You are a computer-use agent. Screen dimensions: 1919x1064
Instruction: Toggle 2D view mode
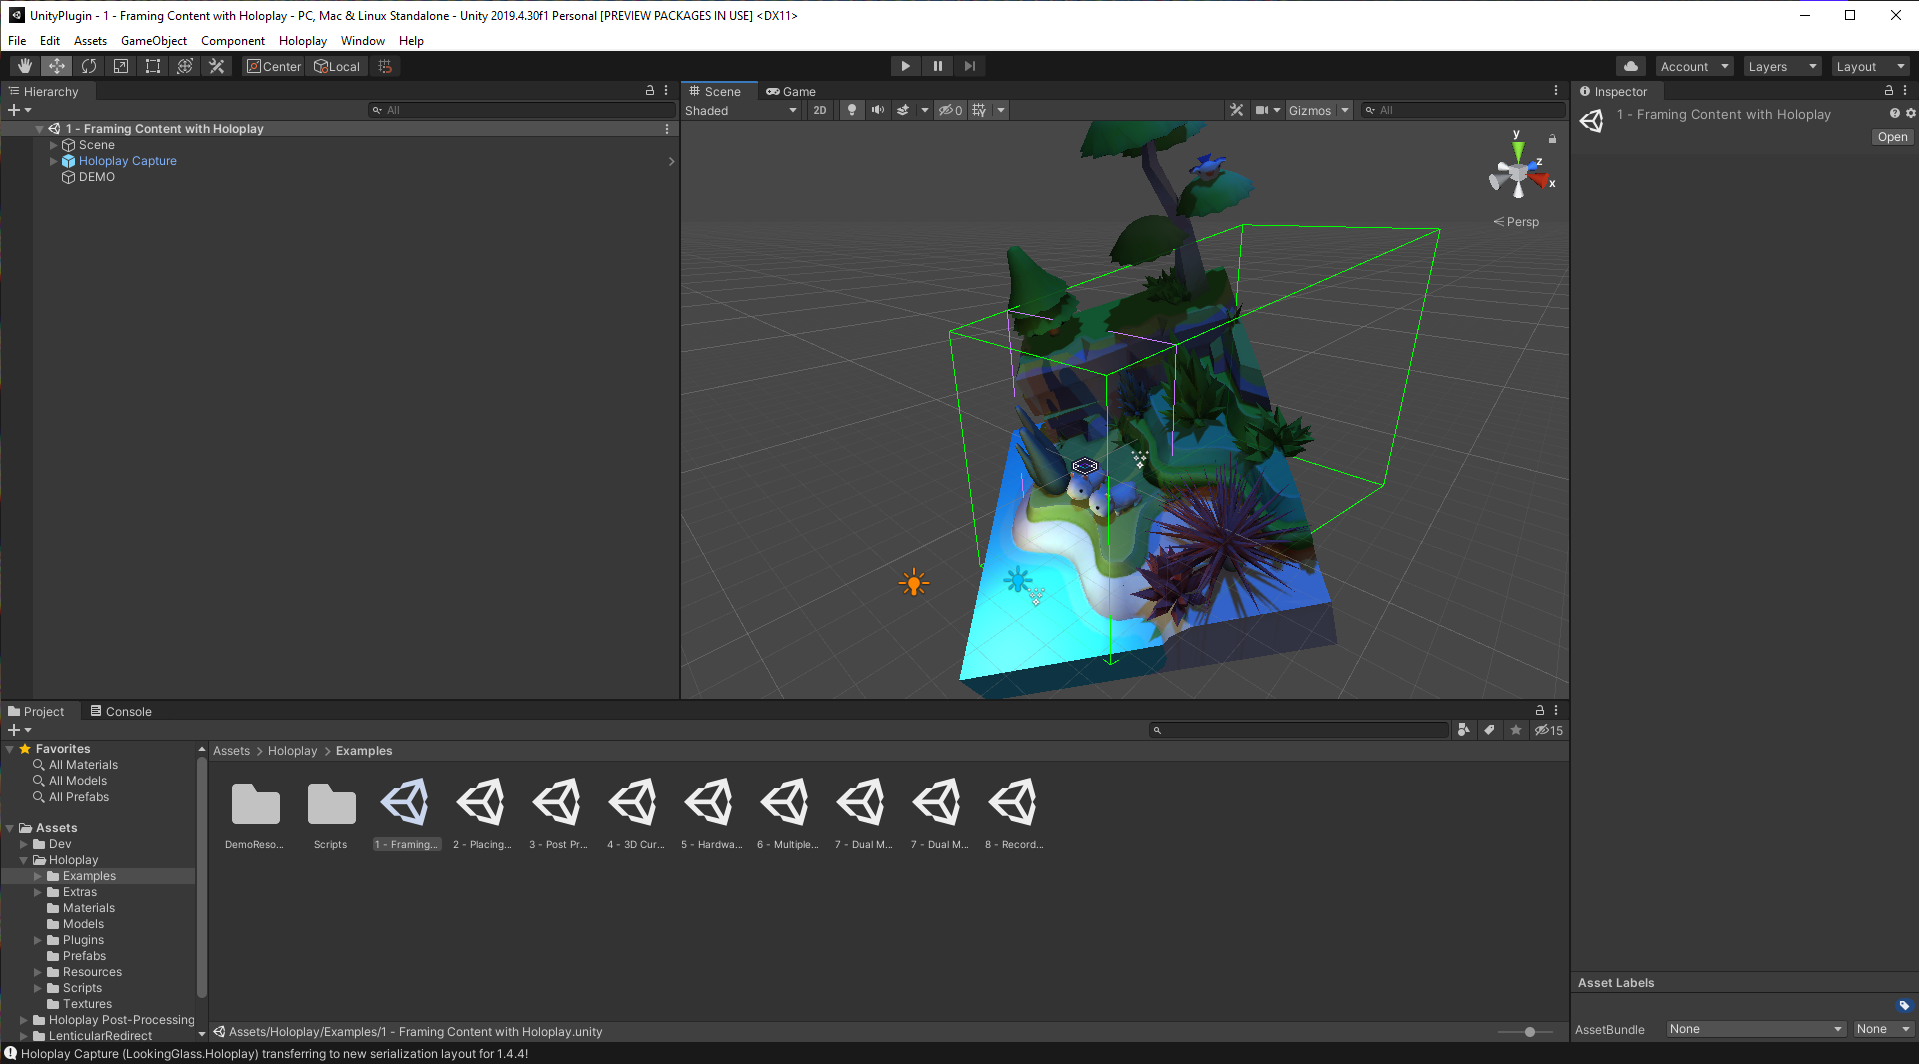(x=820, y=110)
